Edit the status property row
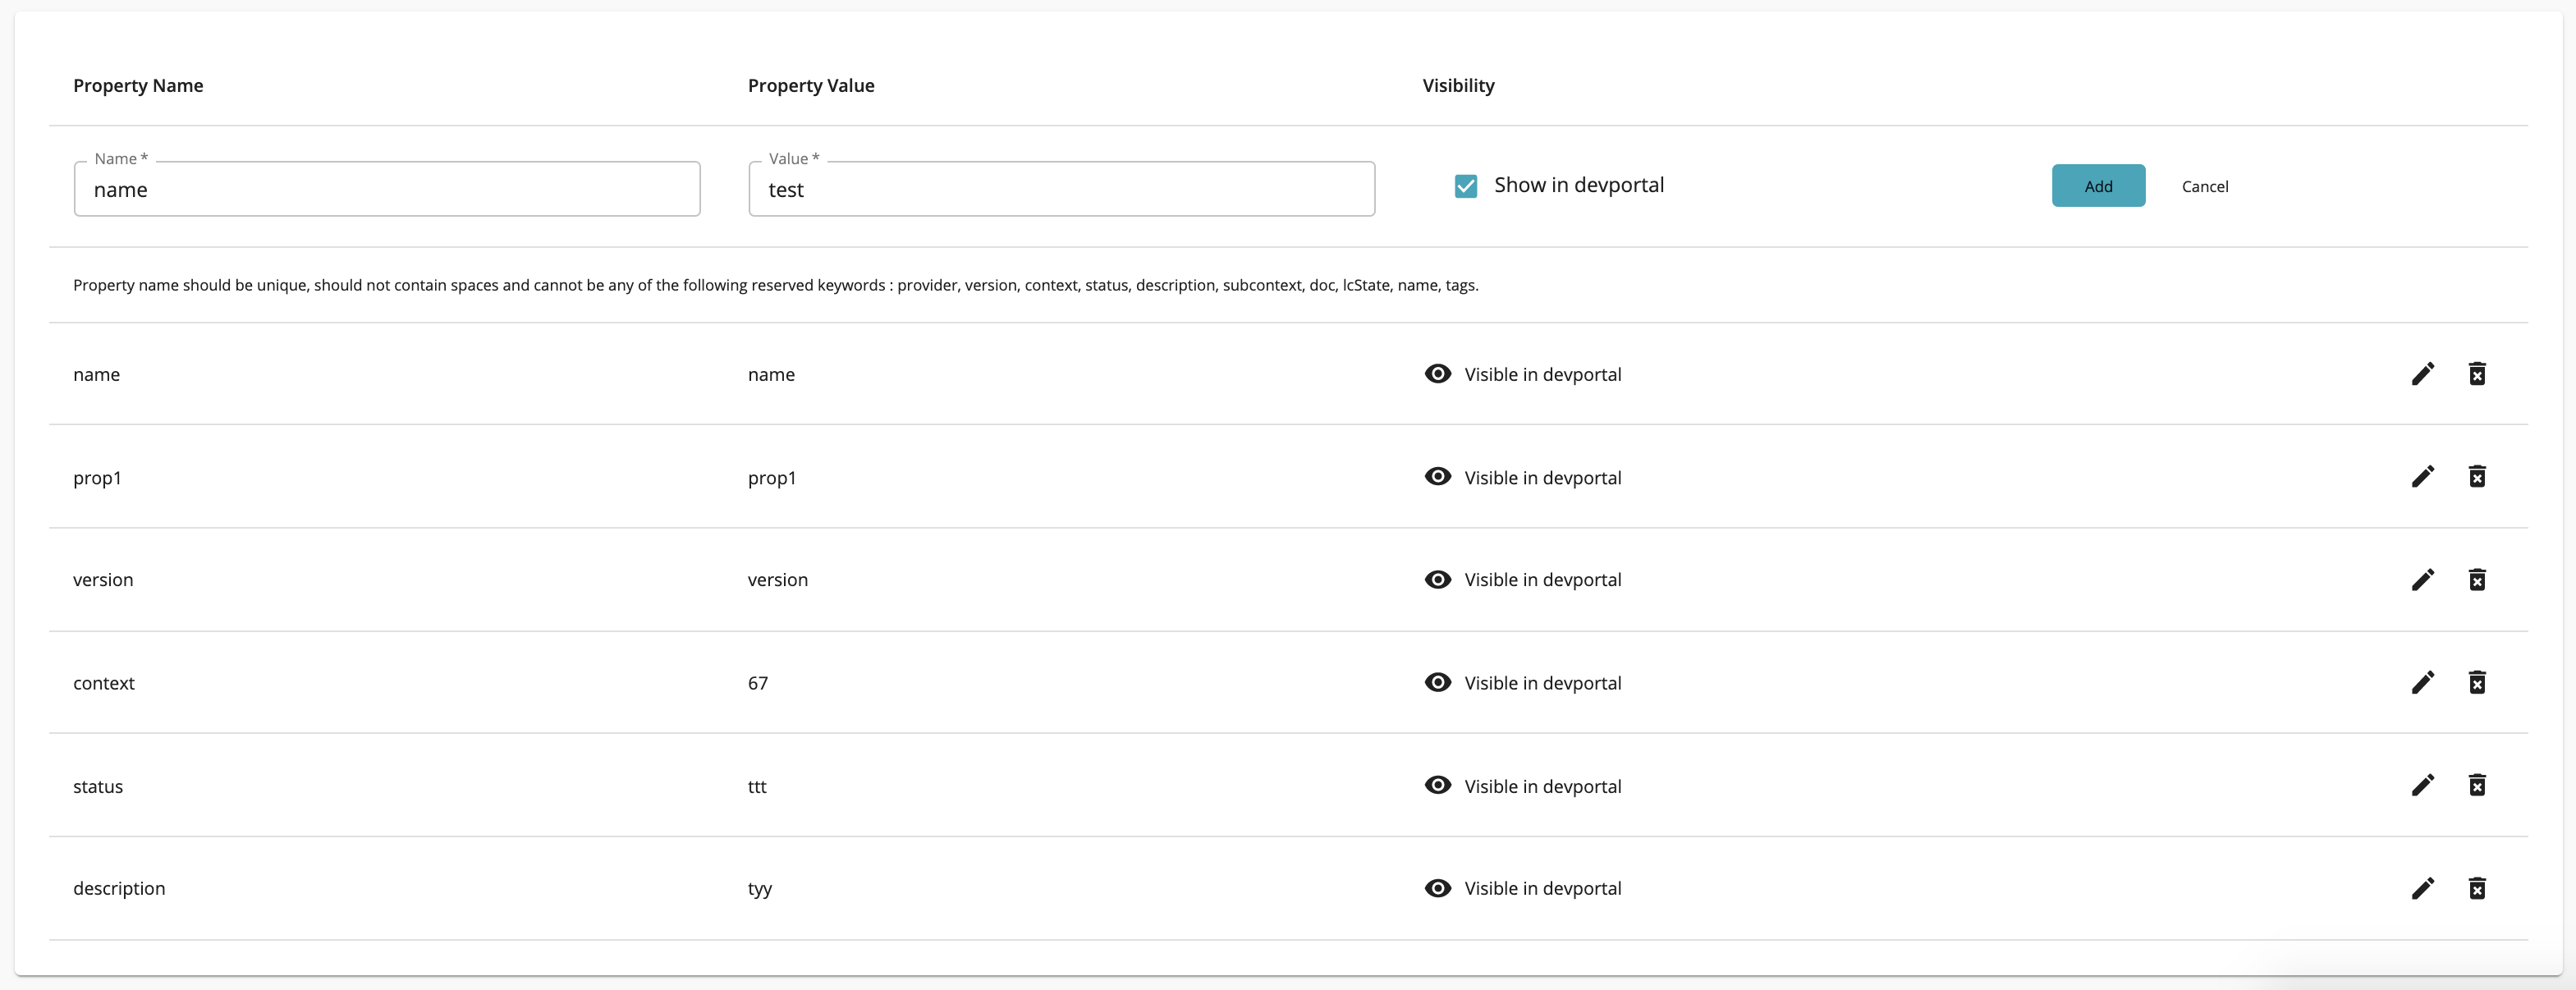The height and width of the screenshot is (990, 2576). pos(2423,785)
